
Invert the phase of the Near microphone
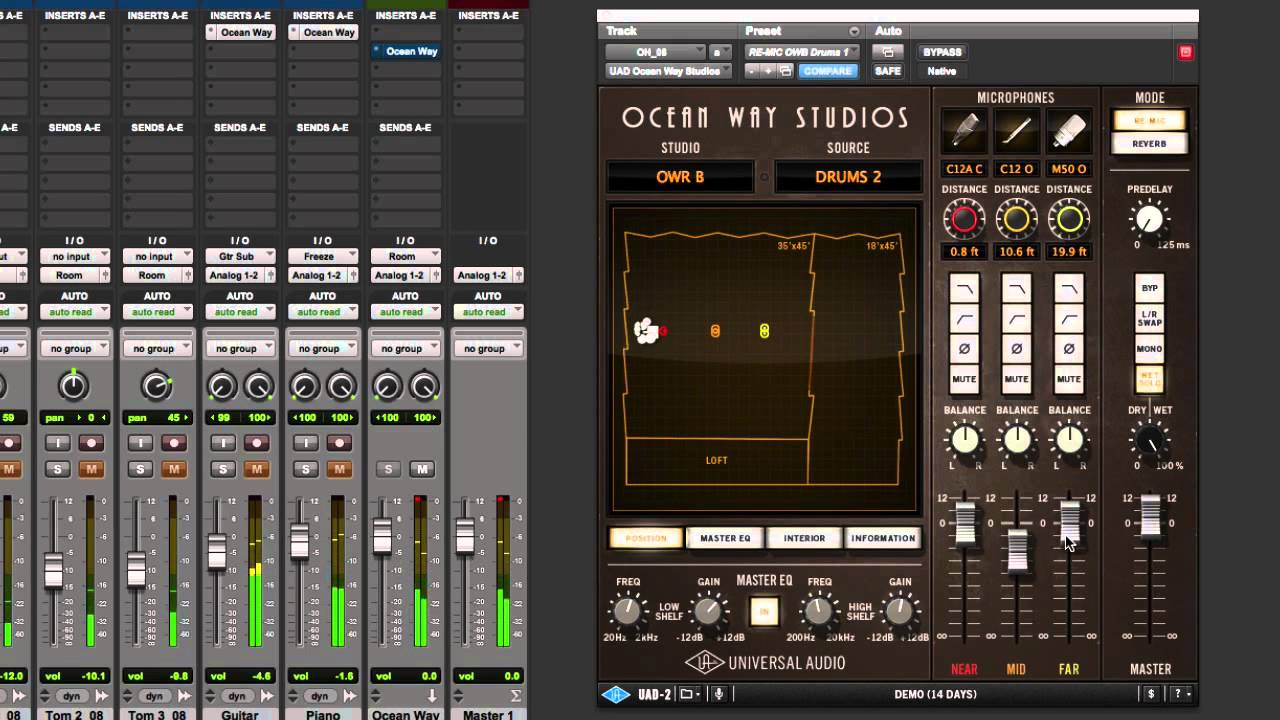click(965, 349)
